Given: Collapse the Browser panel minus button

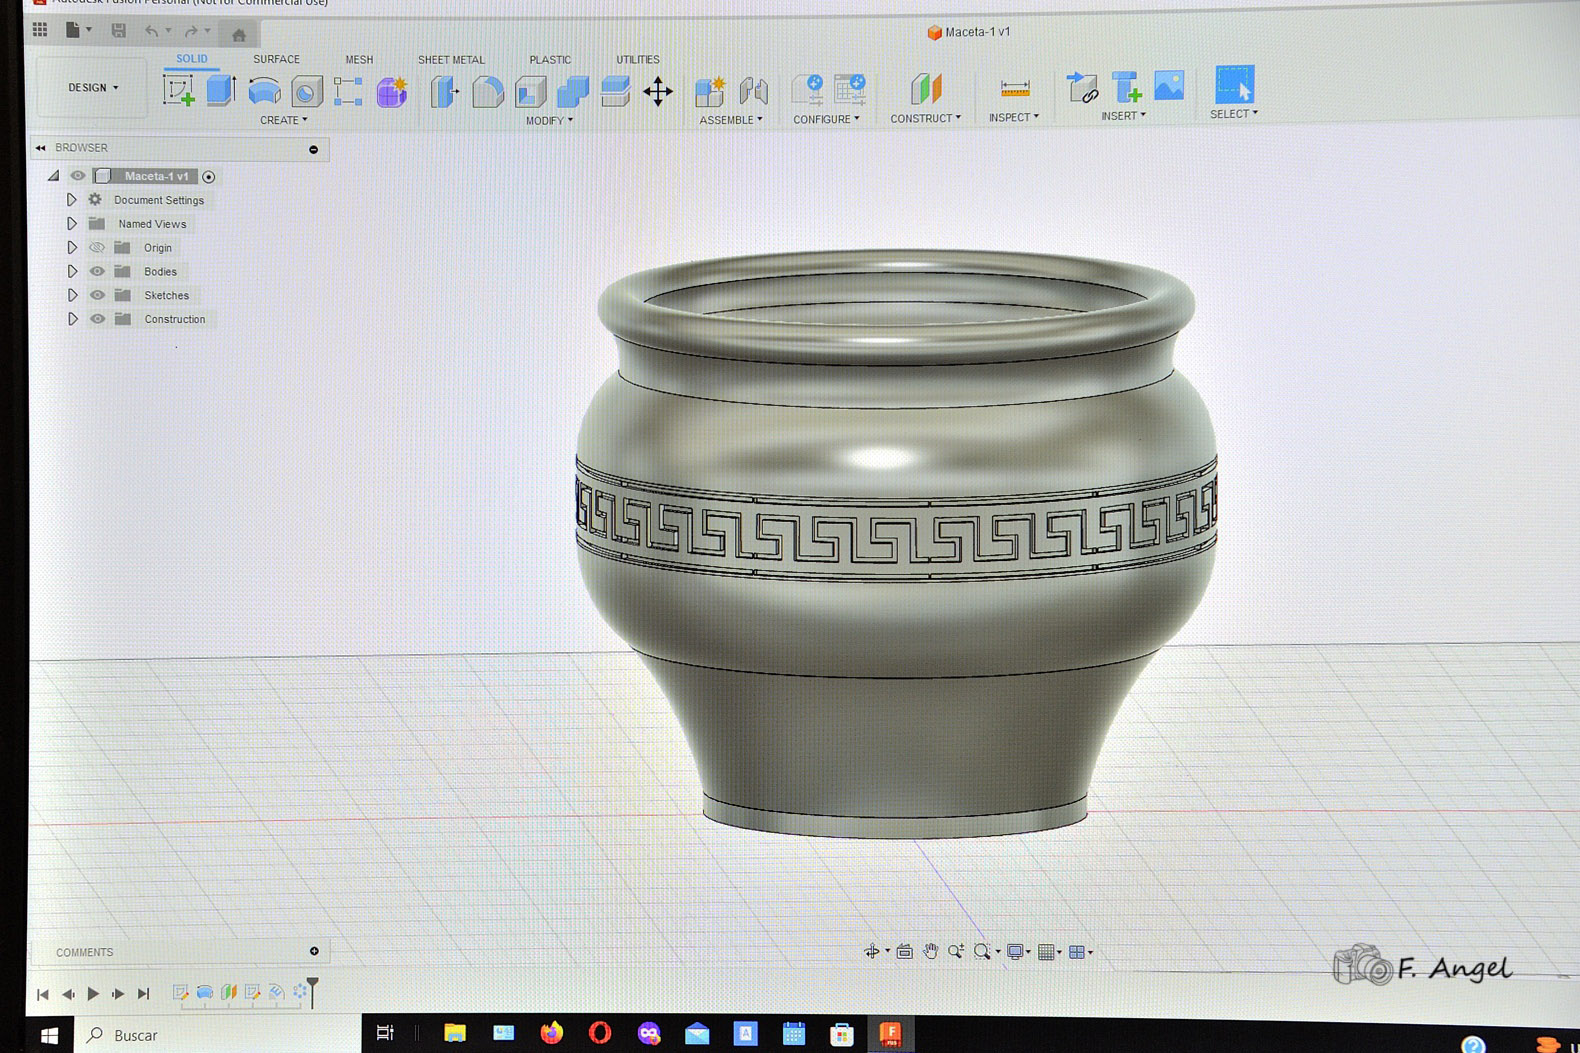Looking at the screenshot, I should (313, 150).
